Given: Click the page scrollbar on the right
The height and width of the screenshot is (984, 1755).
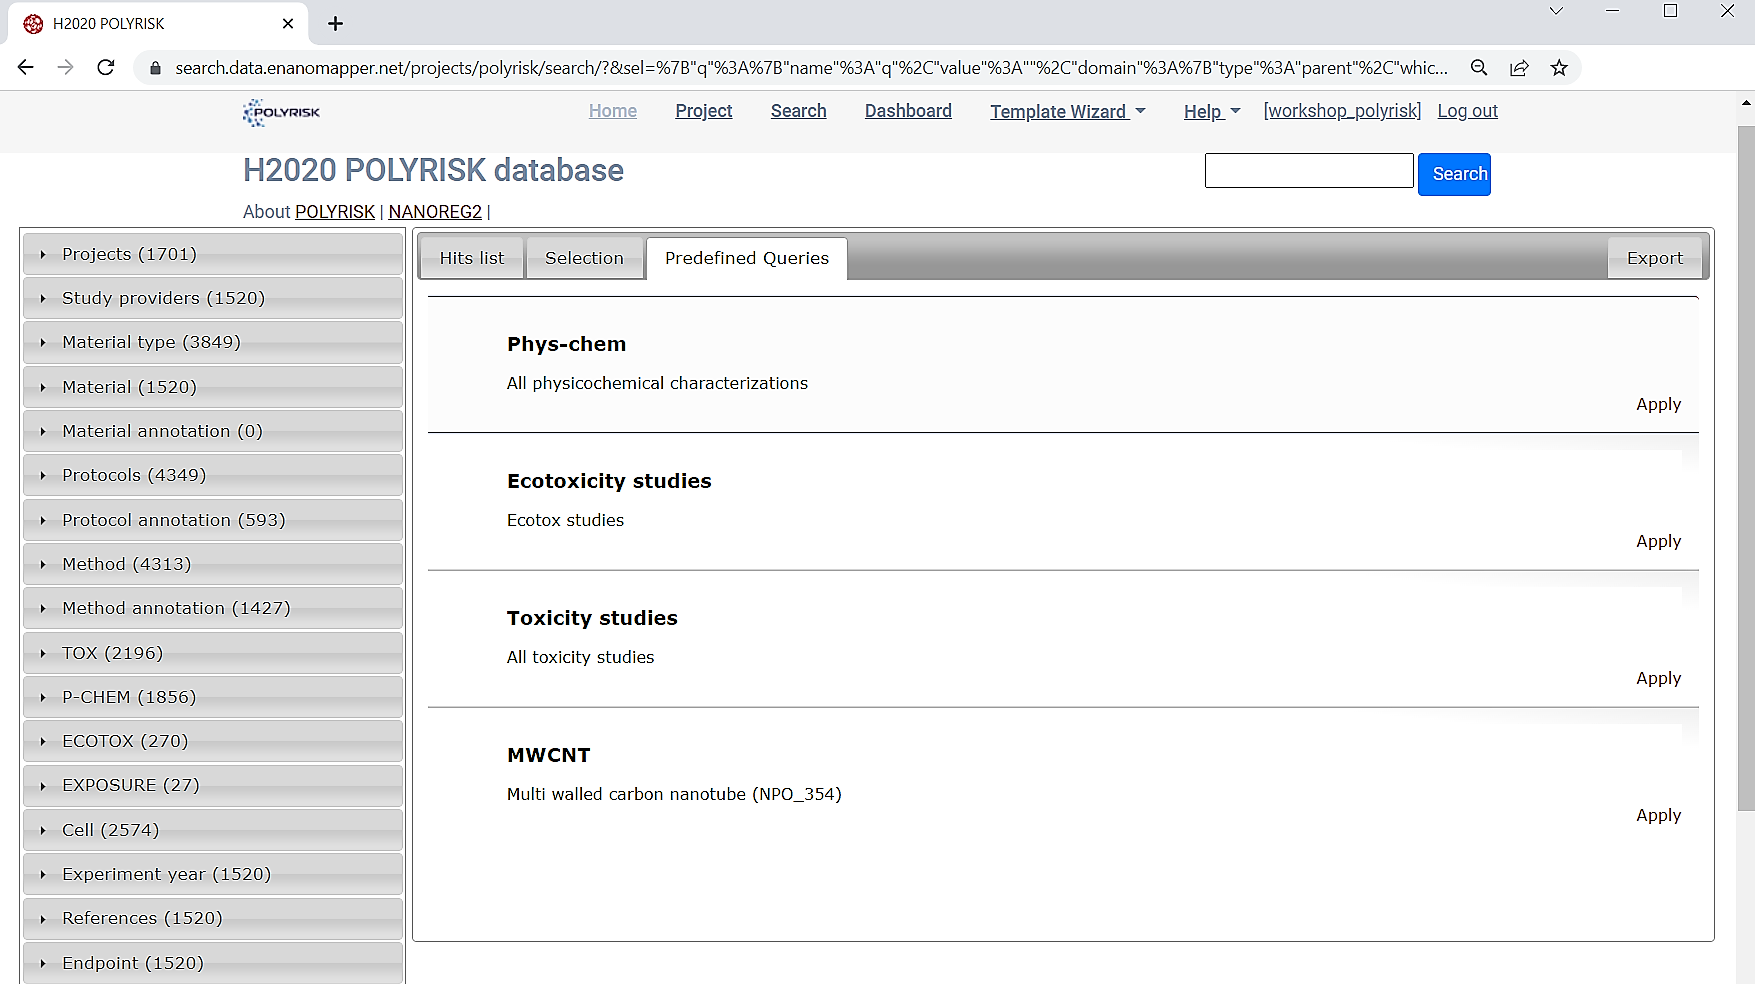Looking at the screenshot, I should [x=1746, y=500].
